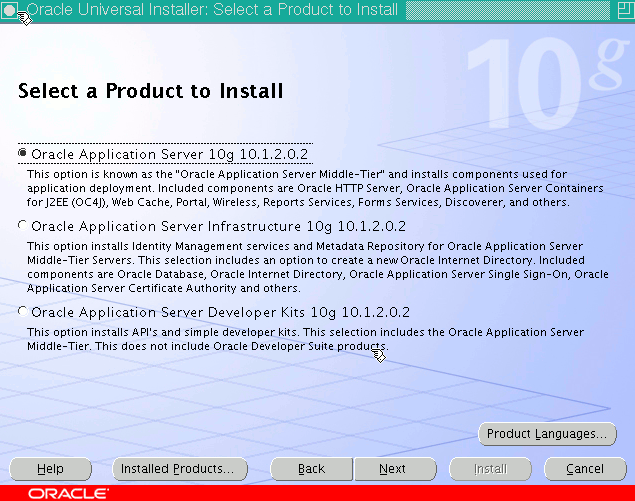Click the Oracle Universal Installer title bar text

212,10
